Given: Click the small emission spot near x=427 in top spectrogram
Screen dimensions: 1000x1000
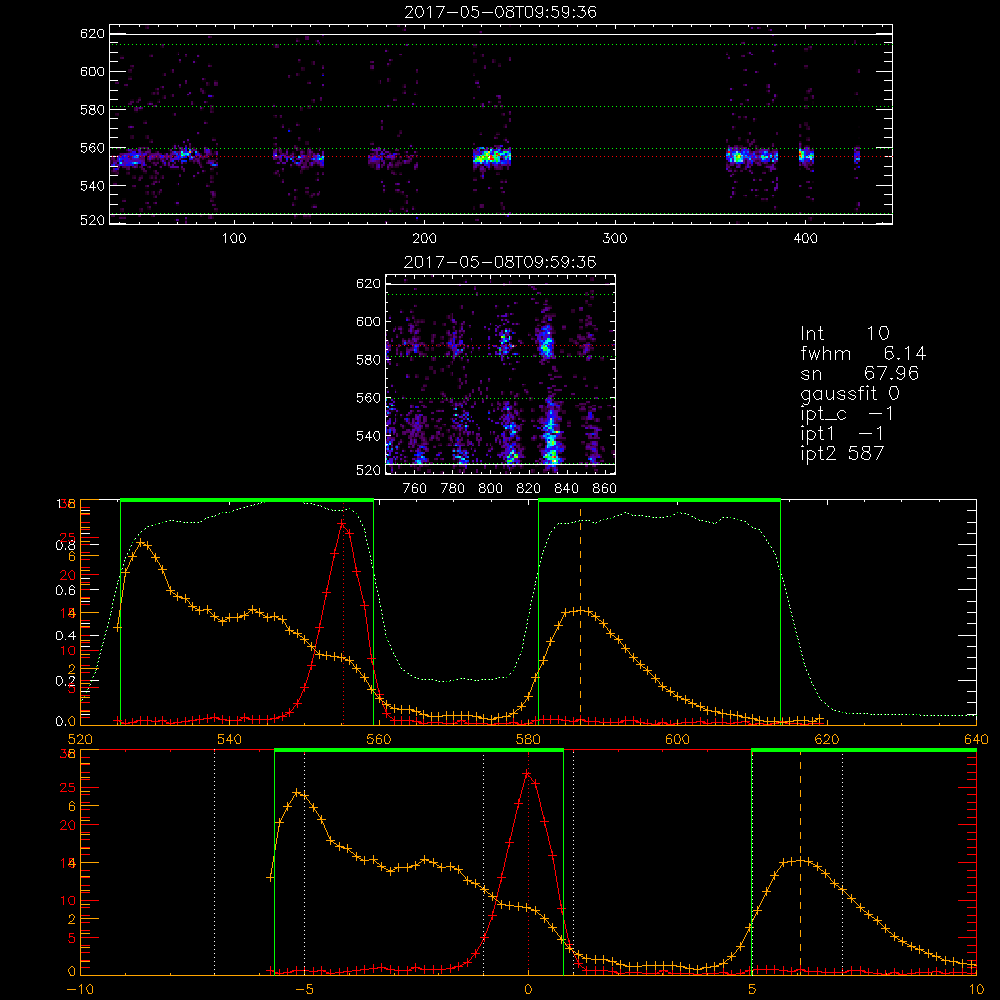Looking at the screenshot, I should coord(857,156).
